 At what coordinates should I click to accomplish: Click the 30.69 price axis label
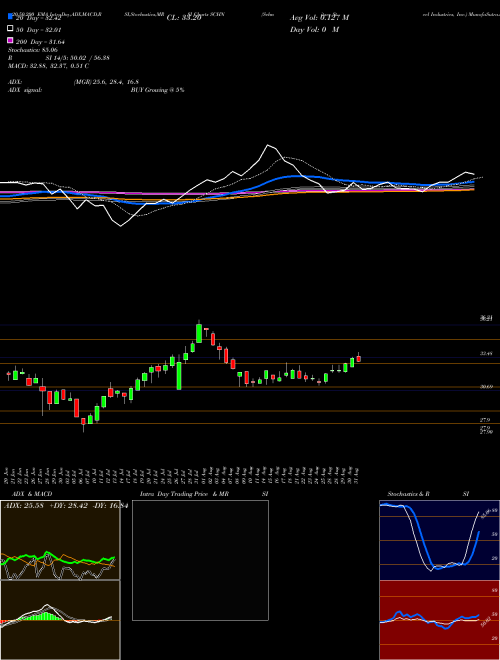tap(487, 386)
